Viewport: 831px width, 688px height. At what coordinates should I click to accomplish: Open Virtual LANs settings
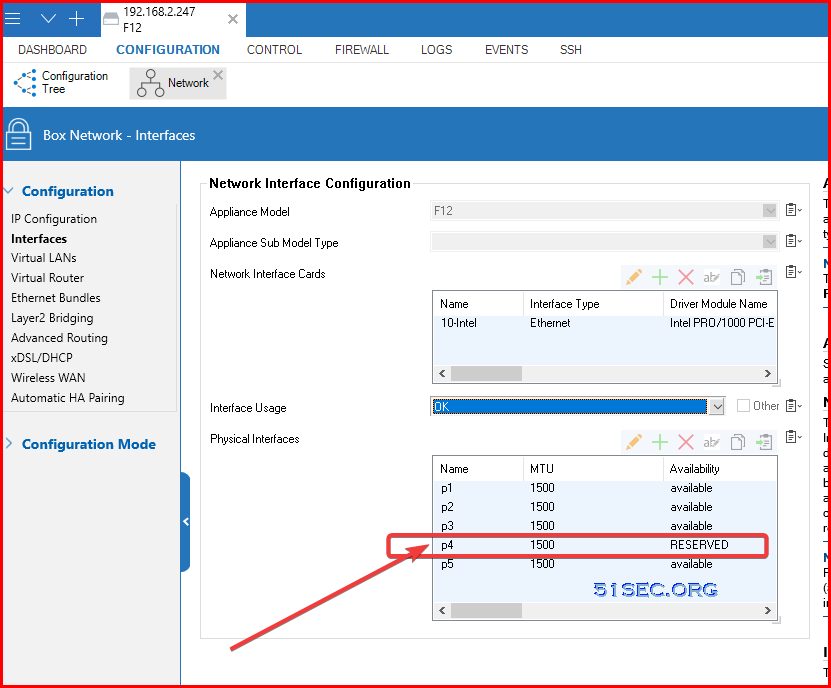pyautogui.click(x=44, y=258)
